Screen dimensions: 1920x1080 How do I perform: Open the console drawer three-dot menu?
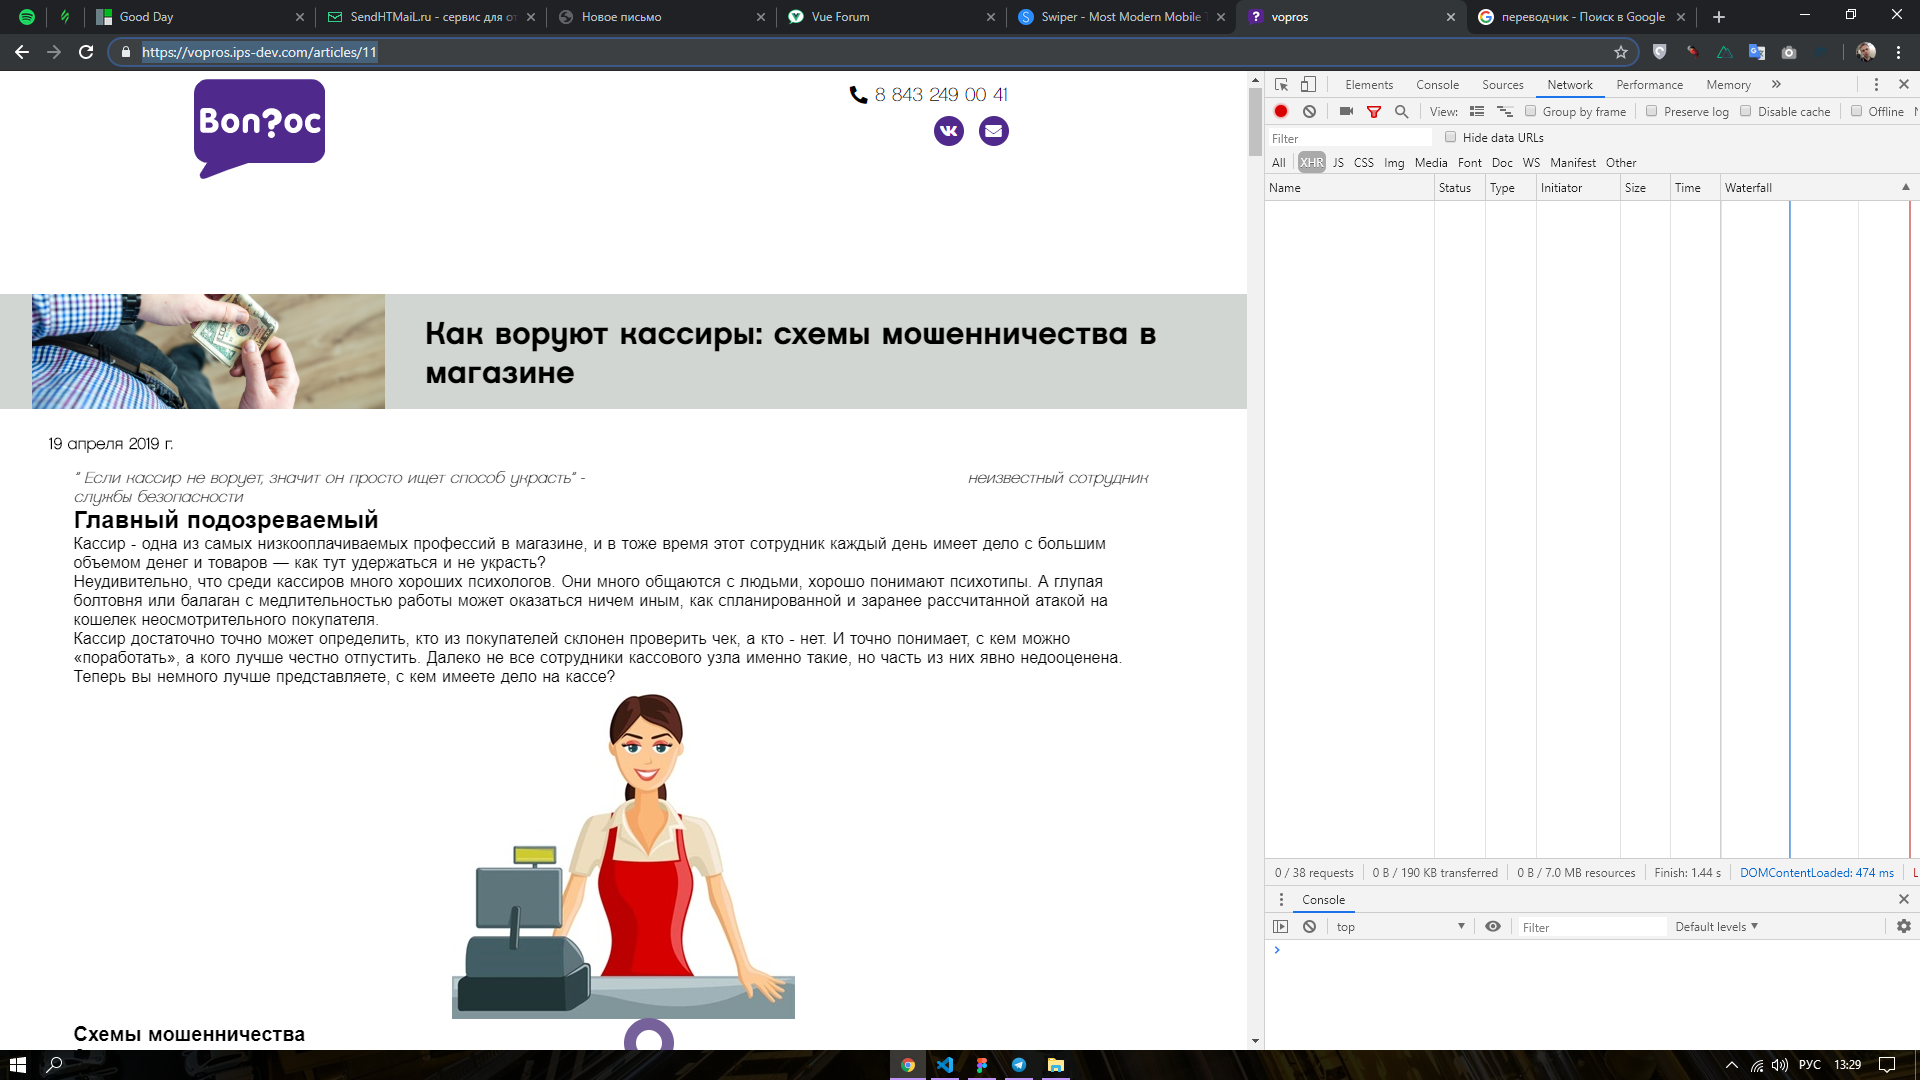click(x=1281, y=900)
